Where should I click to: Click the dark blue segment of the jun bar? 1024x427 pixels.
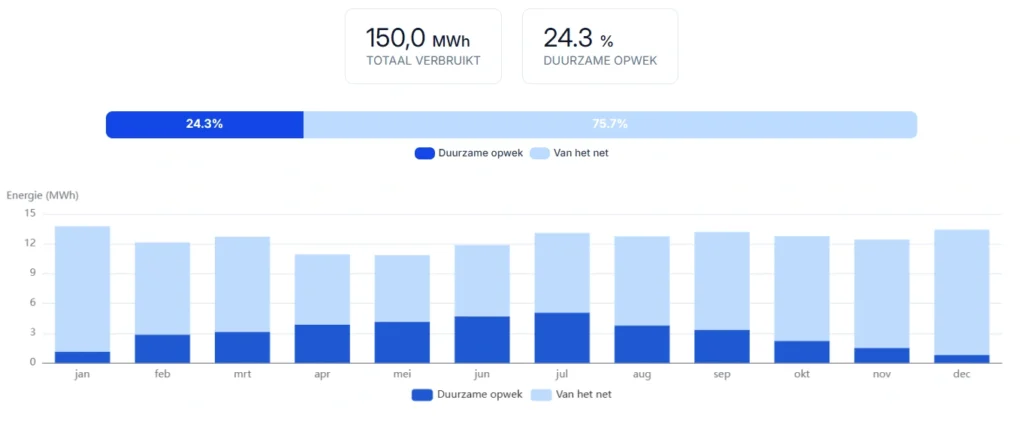482,340
